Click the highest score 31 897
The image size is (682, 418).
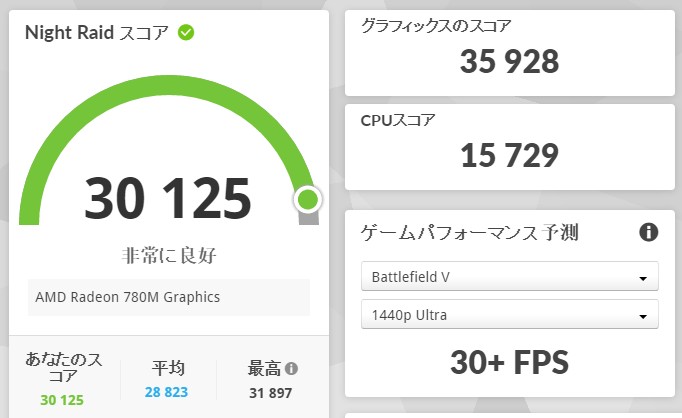coord(272,392)
